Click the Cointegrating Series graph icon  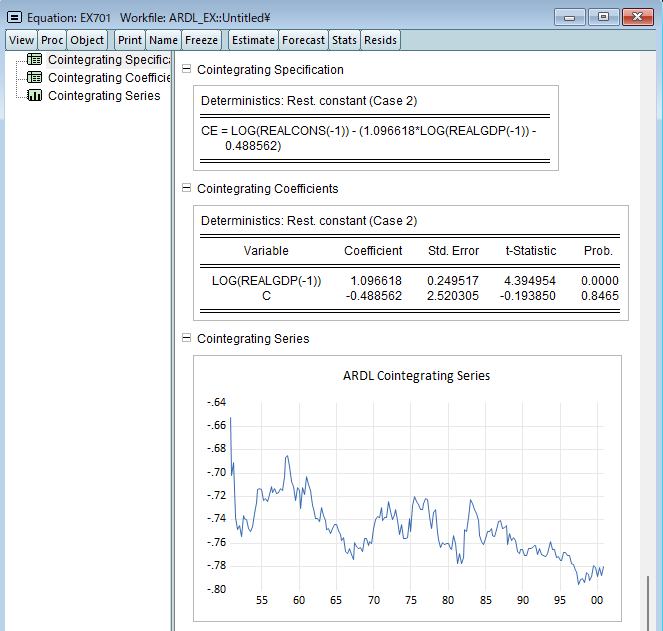point(35,96)
